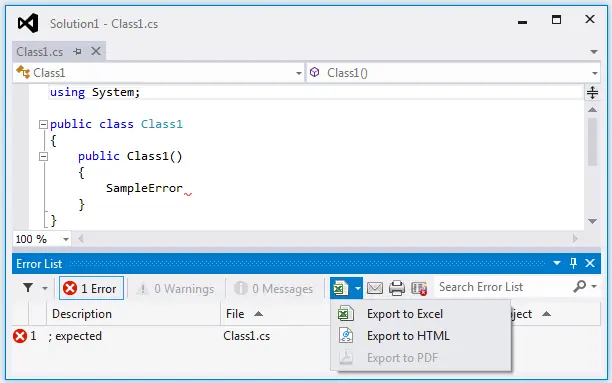The image size is (612, 383).
Task: Minimize the Visual Studio window
Action: click(522, 22)
